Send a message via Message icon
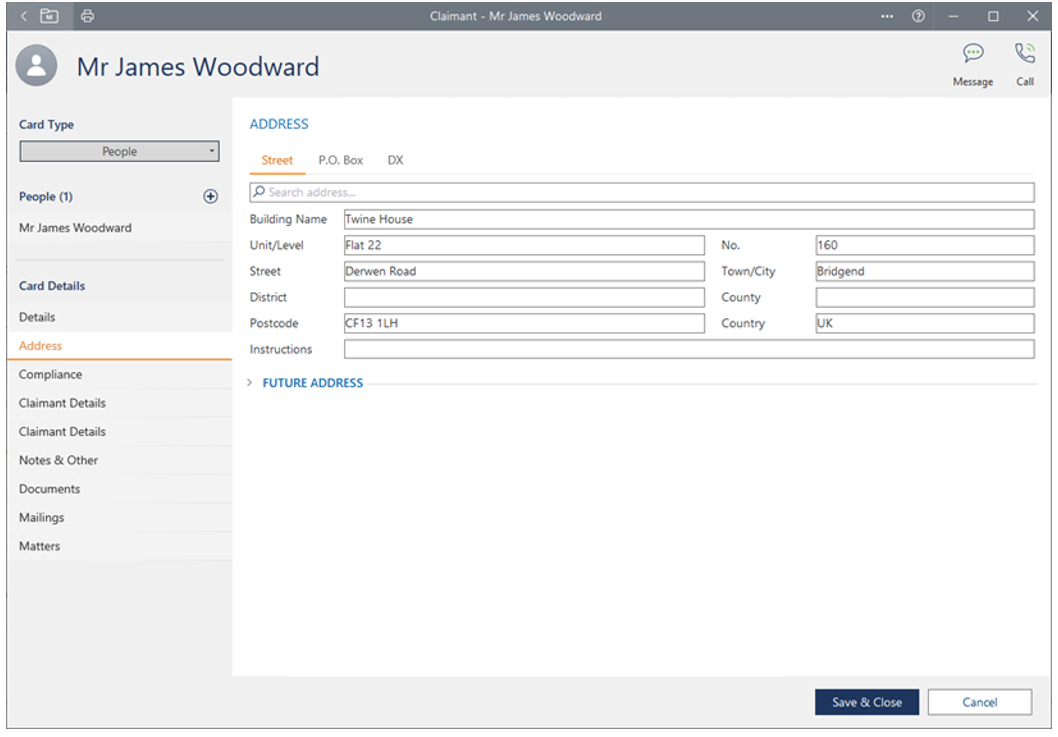The width and height of the screenshot is (1058, 737). (x=972, y=54)
